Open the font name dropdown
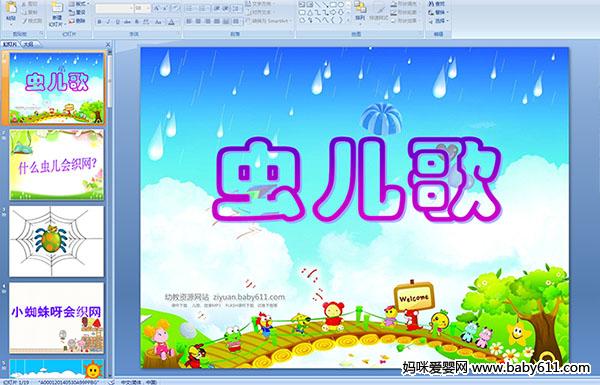 131,8
